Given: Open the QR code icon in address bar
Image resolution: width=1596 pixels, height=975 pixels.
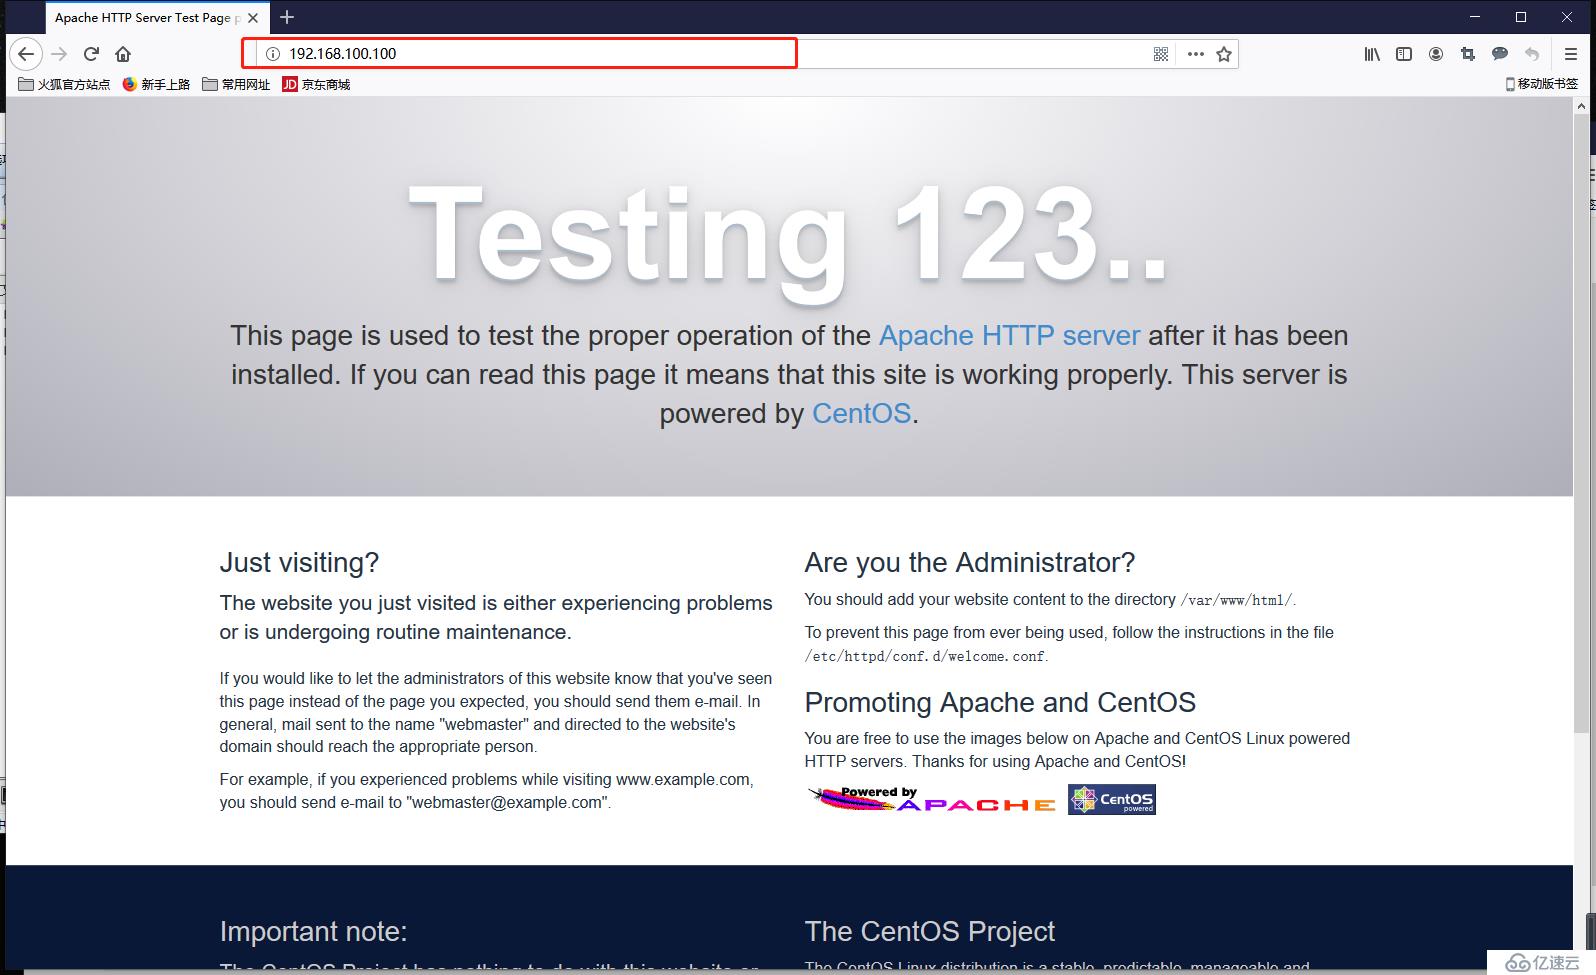Looking at the screenshot, I should (1161, 54).
